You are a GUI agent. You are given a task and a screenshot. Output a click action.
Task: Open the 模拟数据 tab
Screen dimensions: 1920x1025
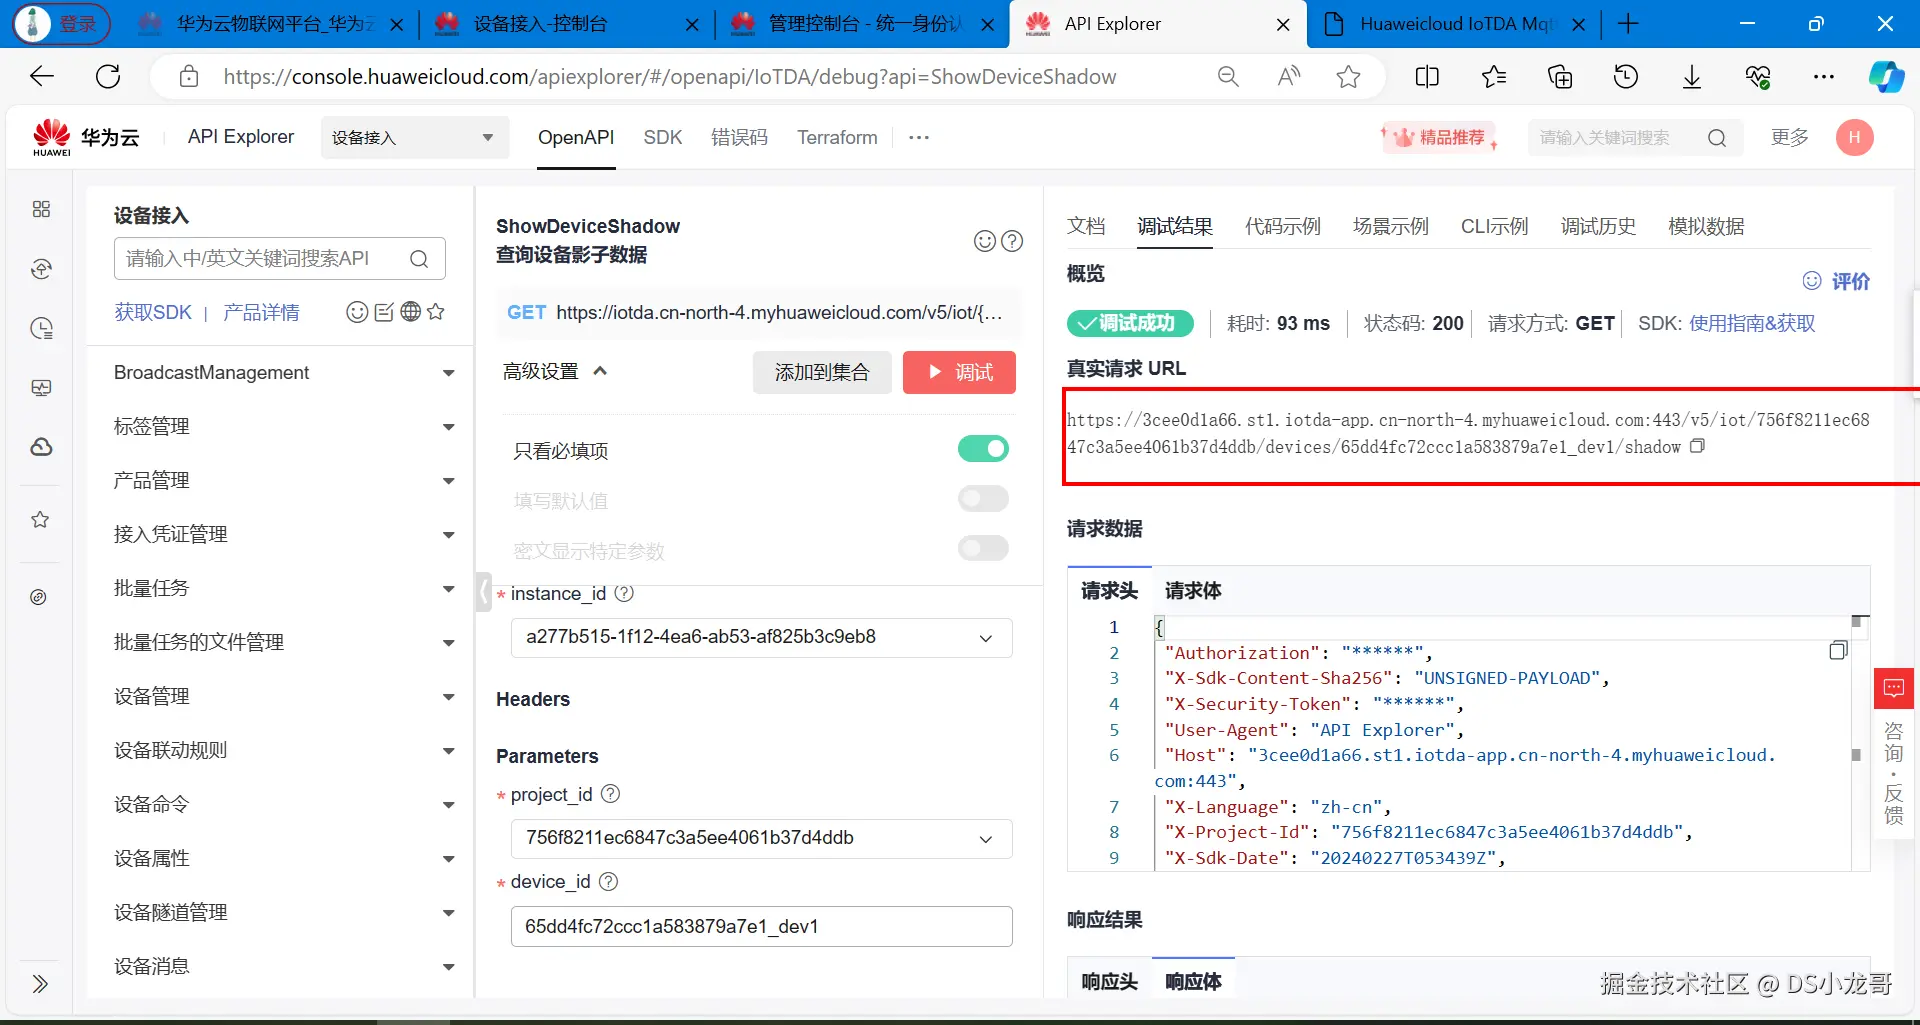click(1706, 227)
